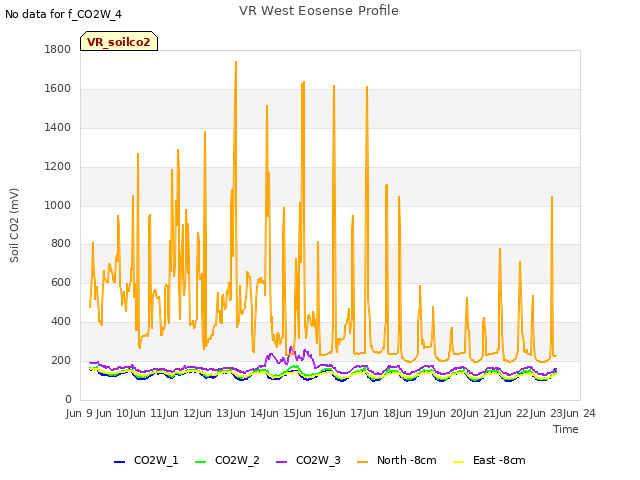Click the 400 y-axis tick label

coord(61,322)
